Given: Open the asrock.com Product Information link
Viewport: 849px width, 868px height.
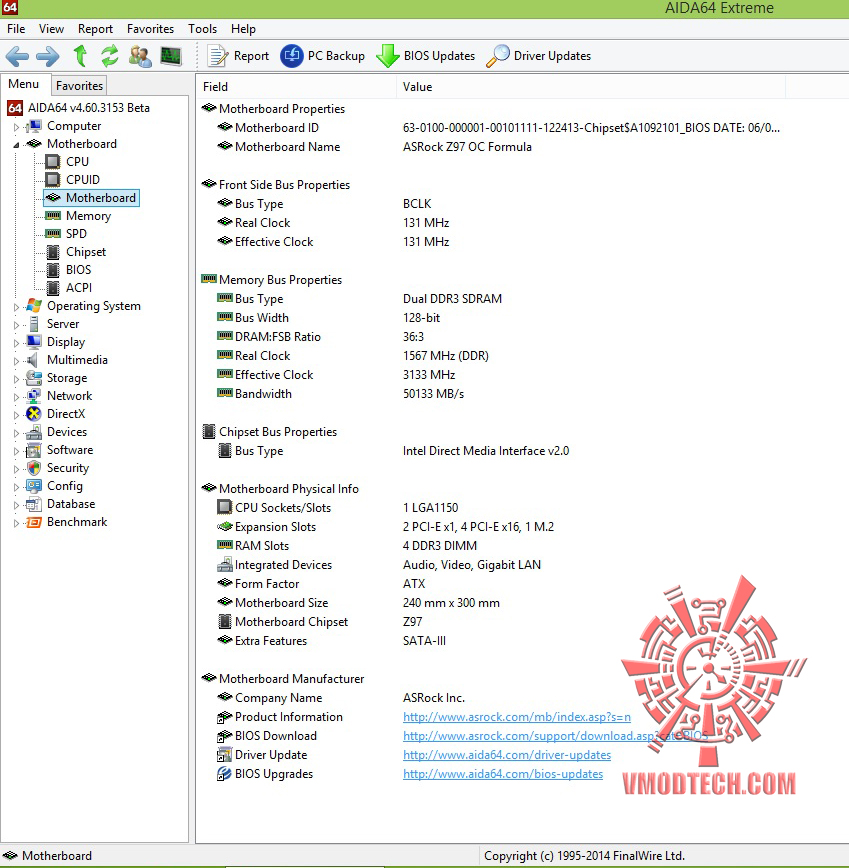Looking at the screenshot, I should 516,717.
